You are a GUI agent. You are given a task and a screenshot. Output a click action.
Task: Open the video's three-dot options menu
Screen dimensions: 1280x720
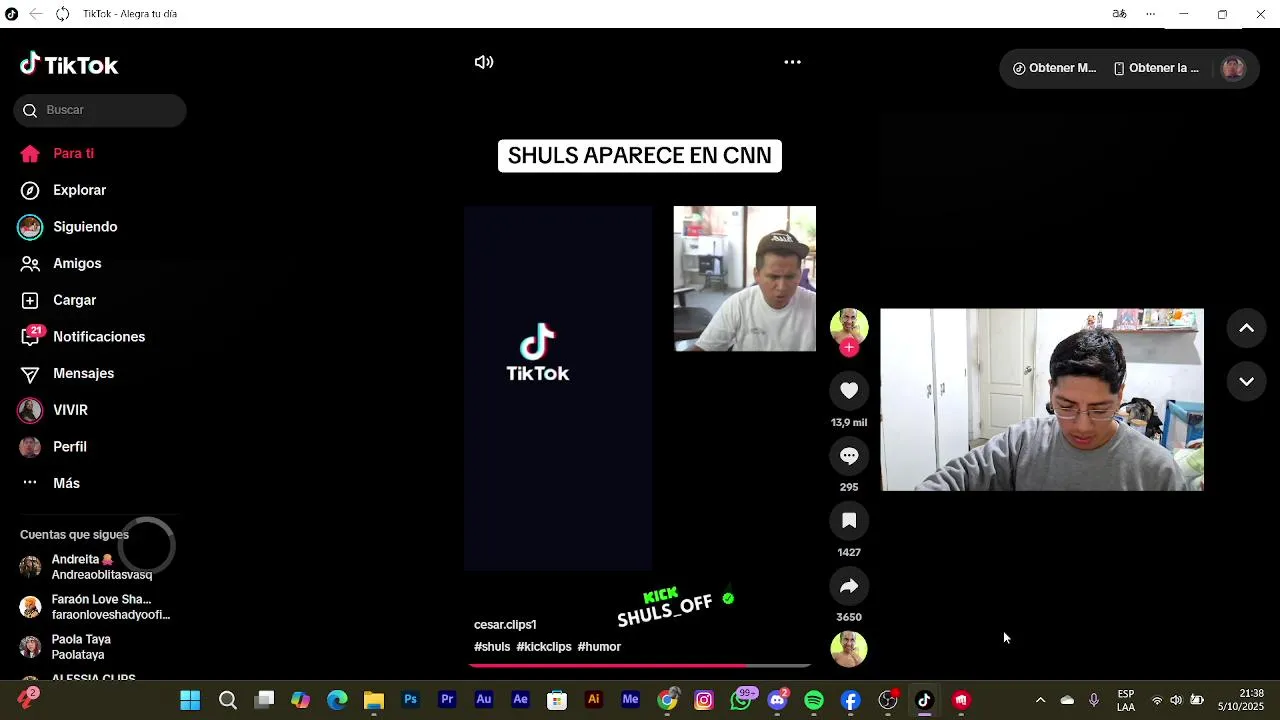point(792,62)
